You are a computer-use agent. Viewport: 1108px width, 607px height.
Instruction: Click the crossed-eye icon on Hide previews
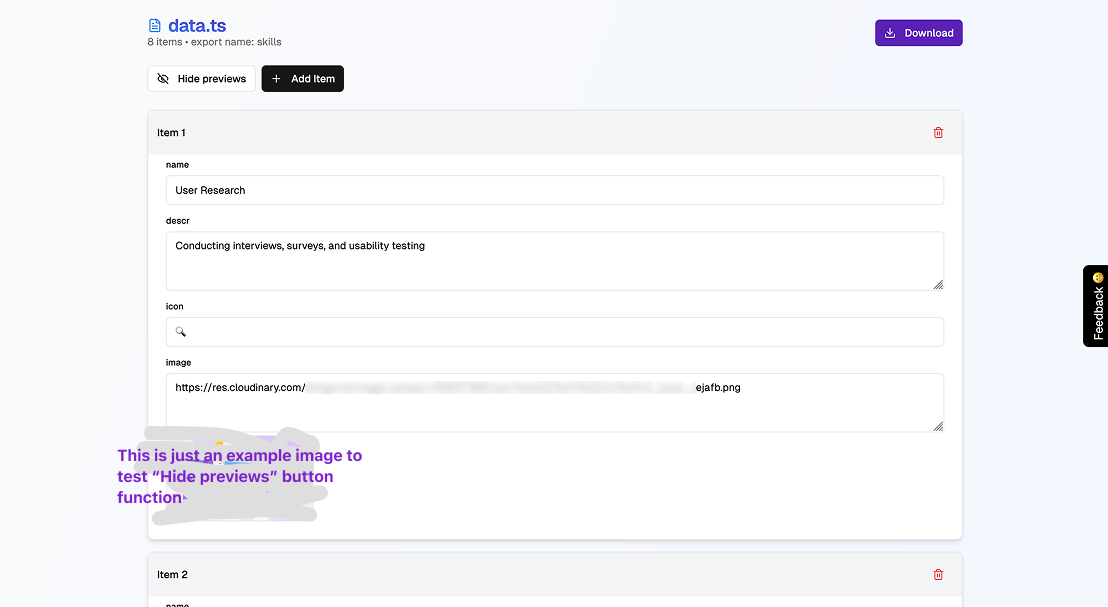(x=162, y=78)
